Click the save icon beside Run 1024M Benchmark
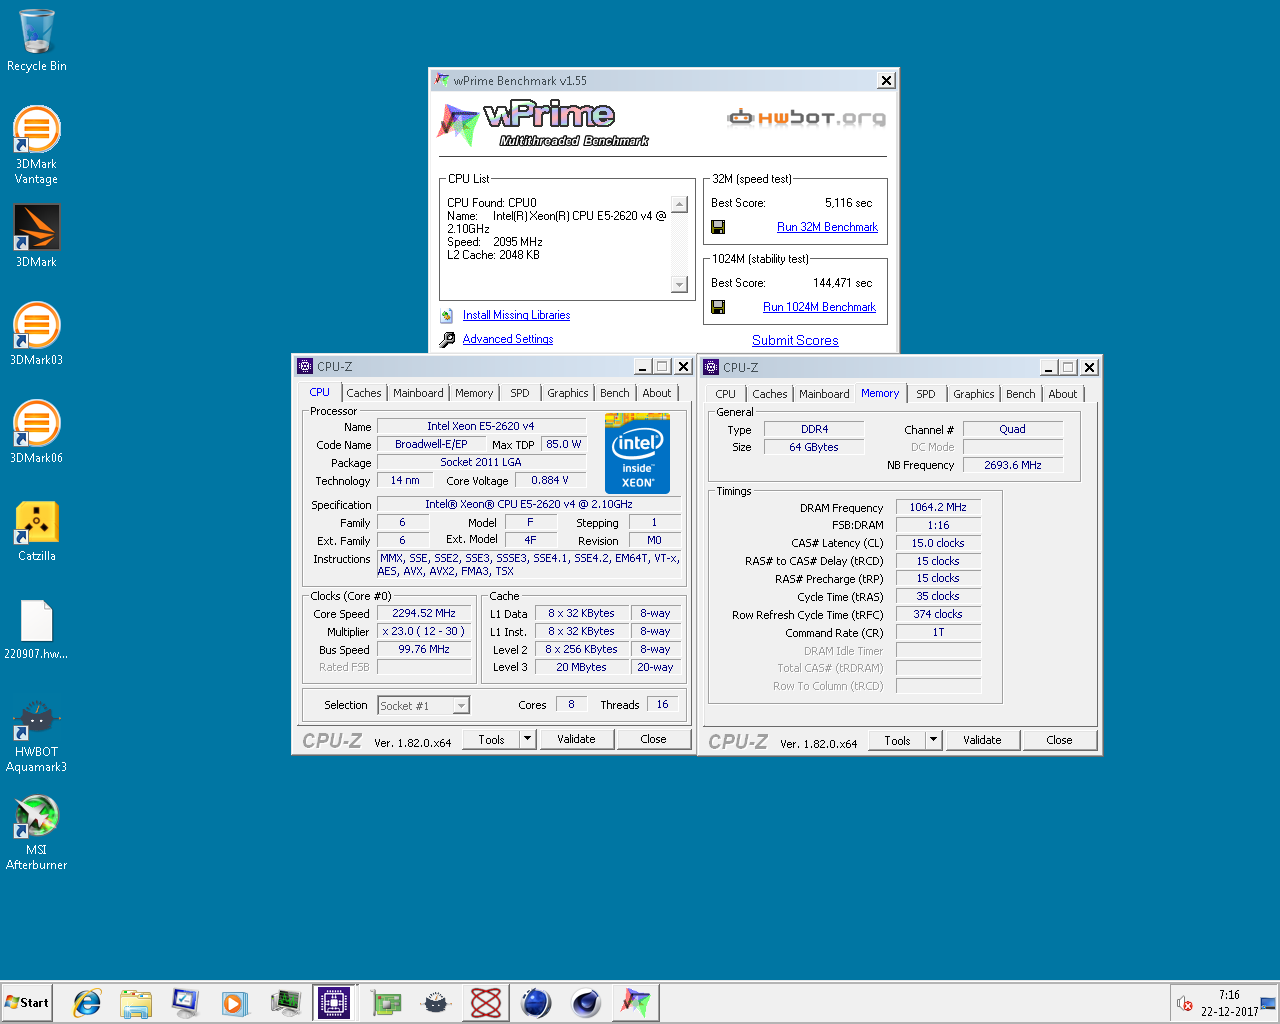This screenshot has width=1280, height=1024. pos(718,307)
